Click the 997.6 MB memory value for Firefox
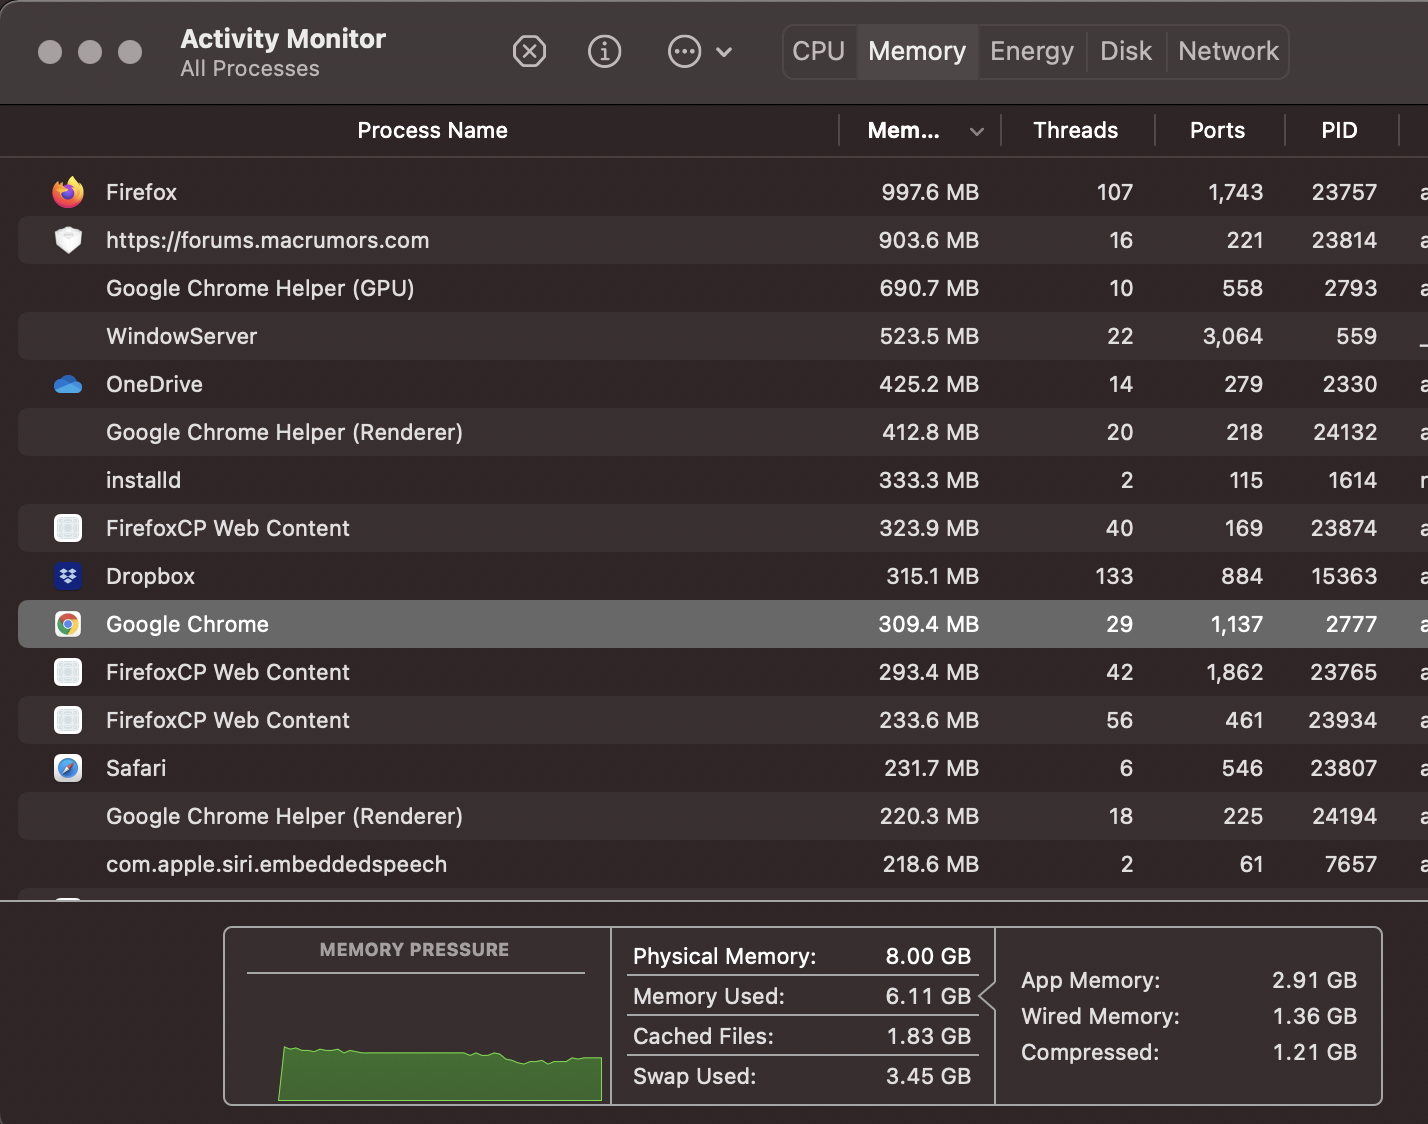The image size is (1428, 1124). (x=930, y=192)
